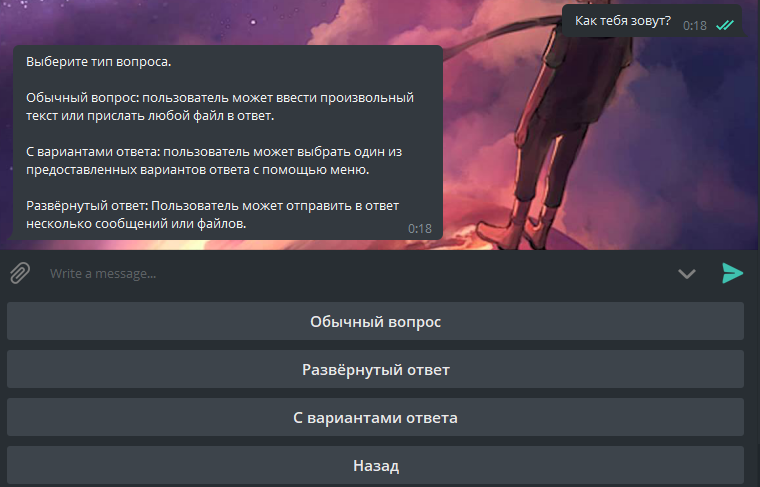Click the double checkmark read receipt
This screenshot has height=487, width=760.
(725, 25)
